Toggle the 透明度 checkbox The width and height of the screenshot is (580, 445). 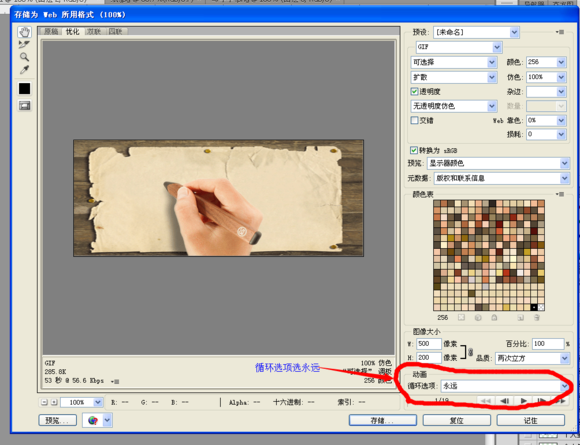point(415,91)
